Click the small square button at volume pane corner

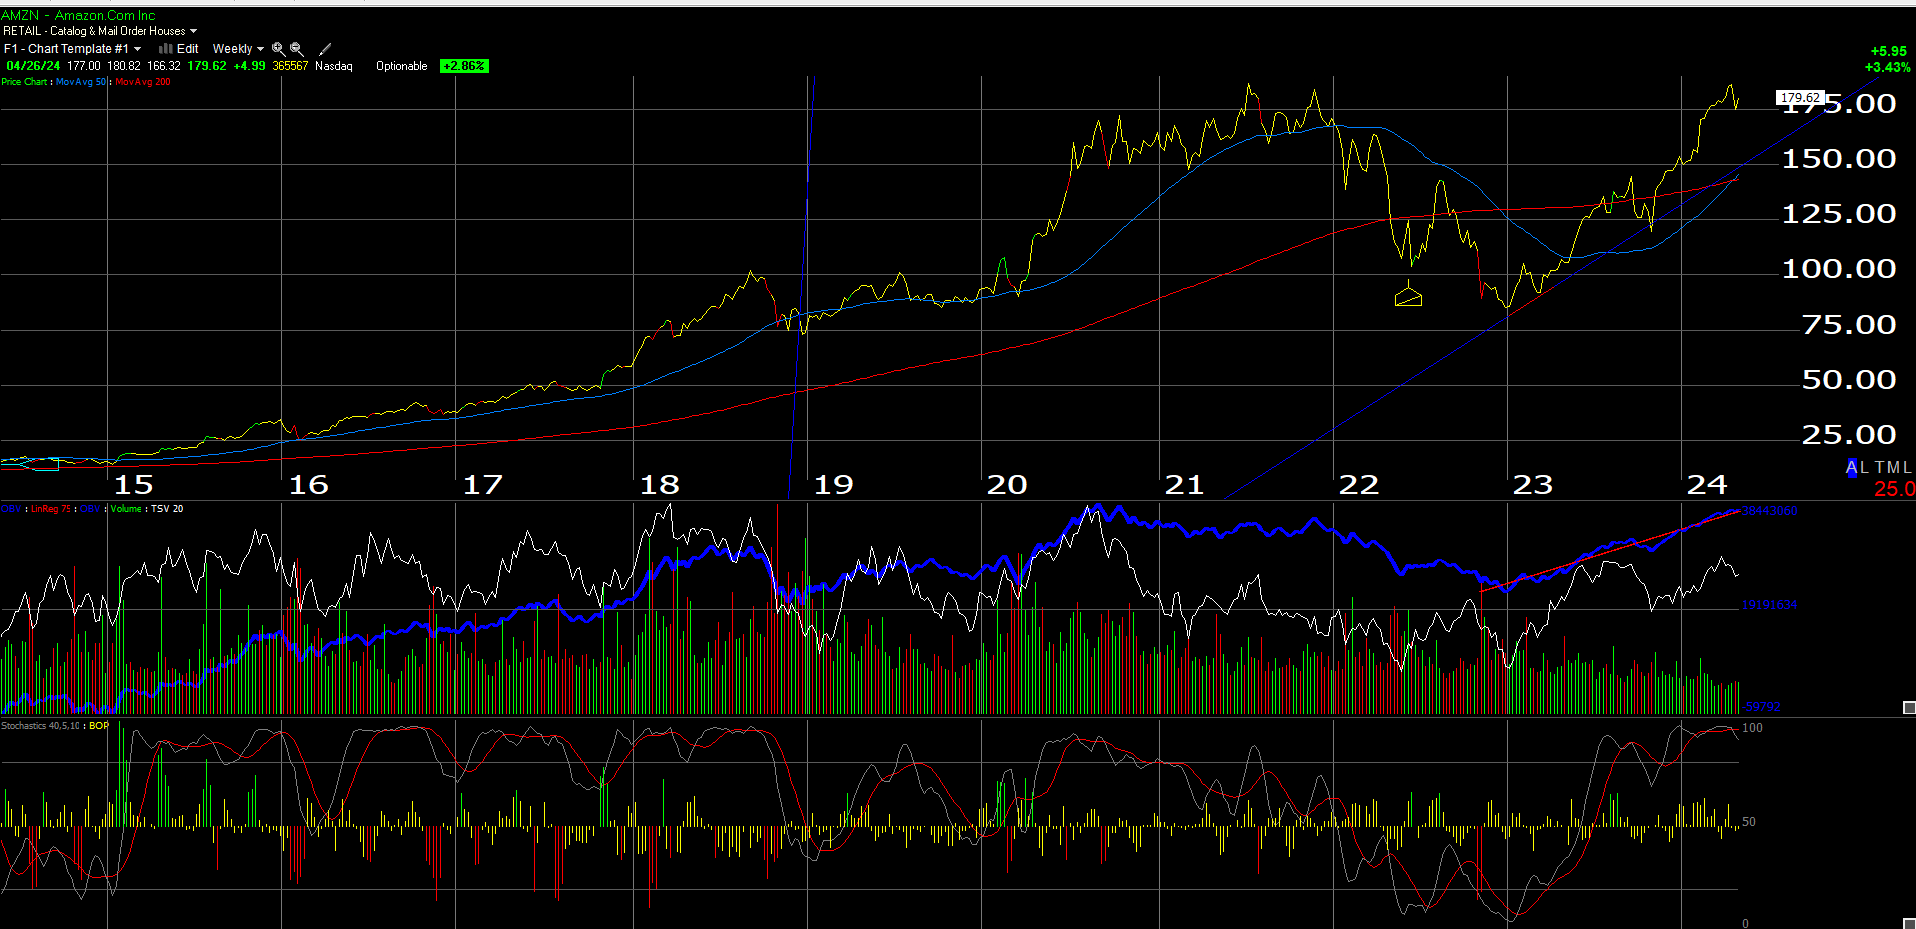click(x=1908, y=707)
